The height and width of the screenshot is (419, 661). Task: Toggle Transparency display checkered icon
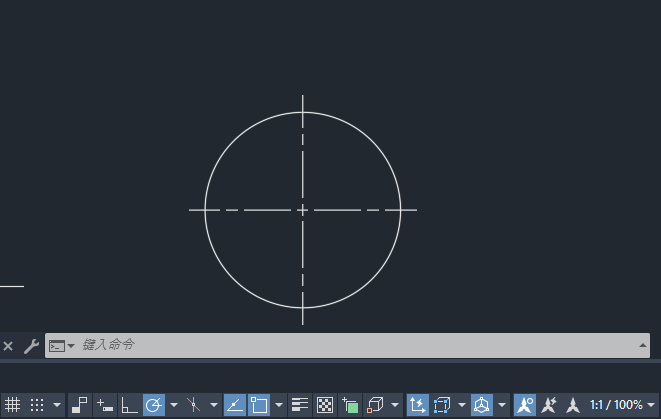pos(325,405)
